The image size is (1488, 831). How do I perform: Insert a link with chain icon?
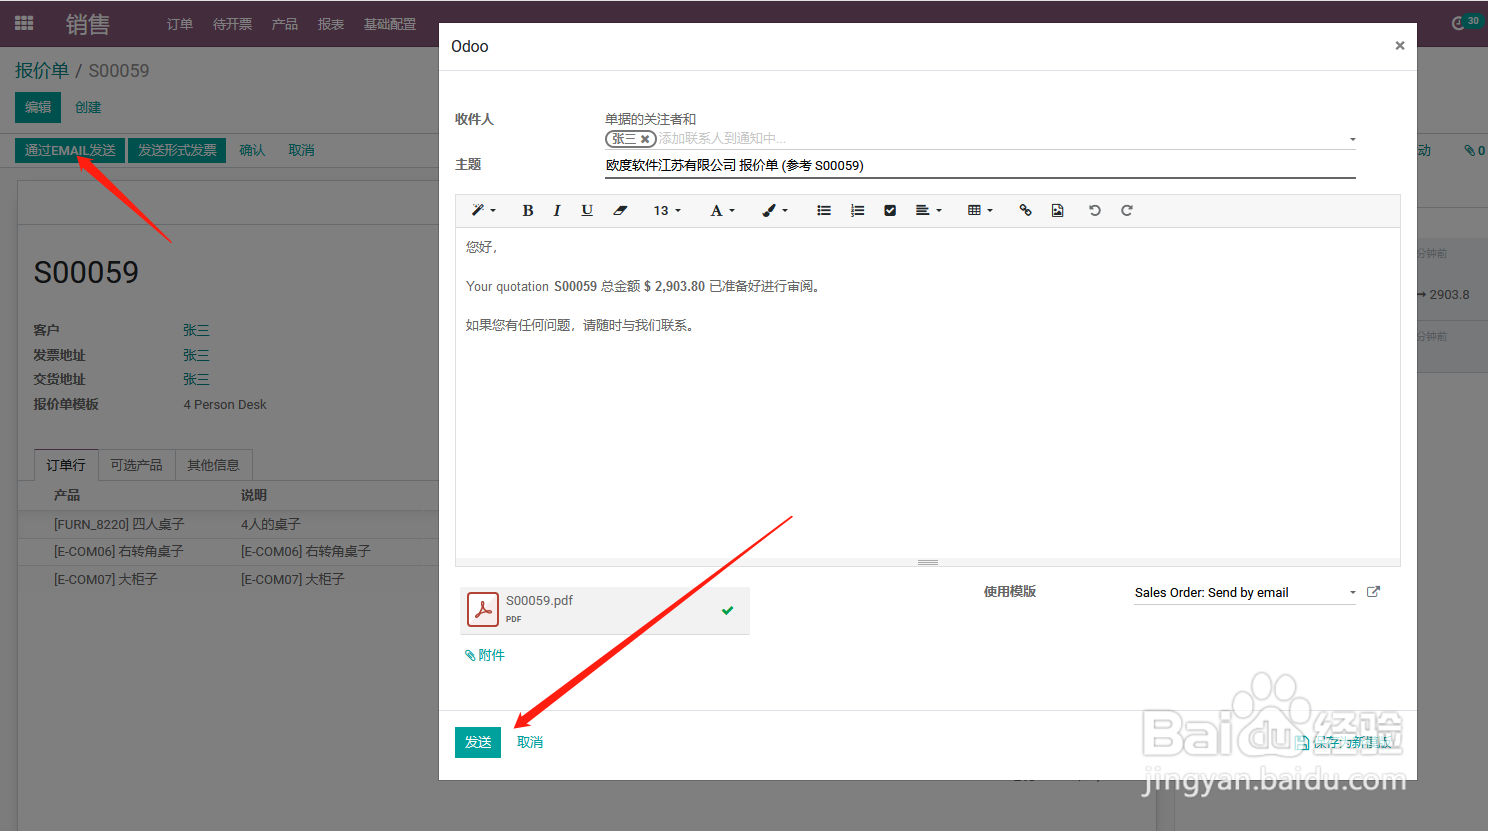pos(1025,210)
